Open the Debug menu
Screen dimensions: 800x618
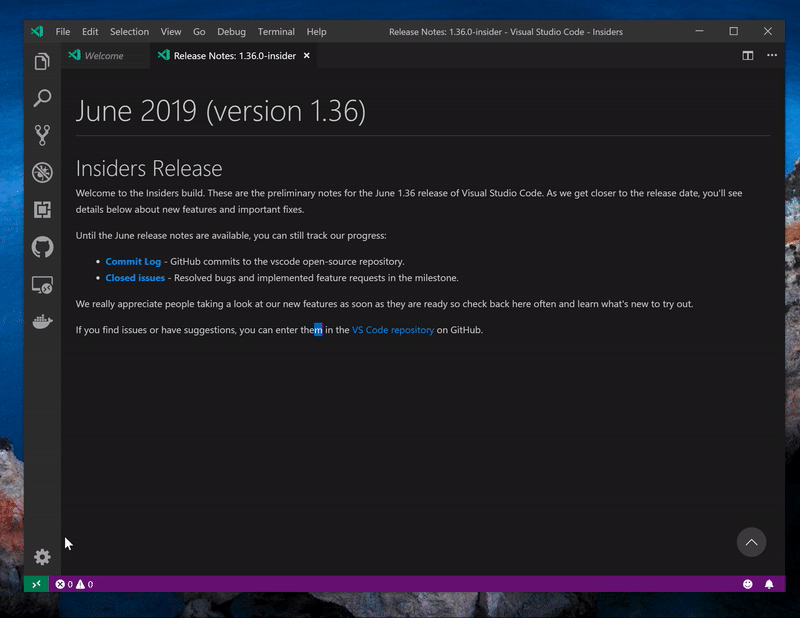tap(231, 32)
